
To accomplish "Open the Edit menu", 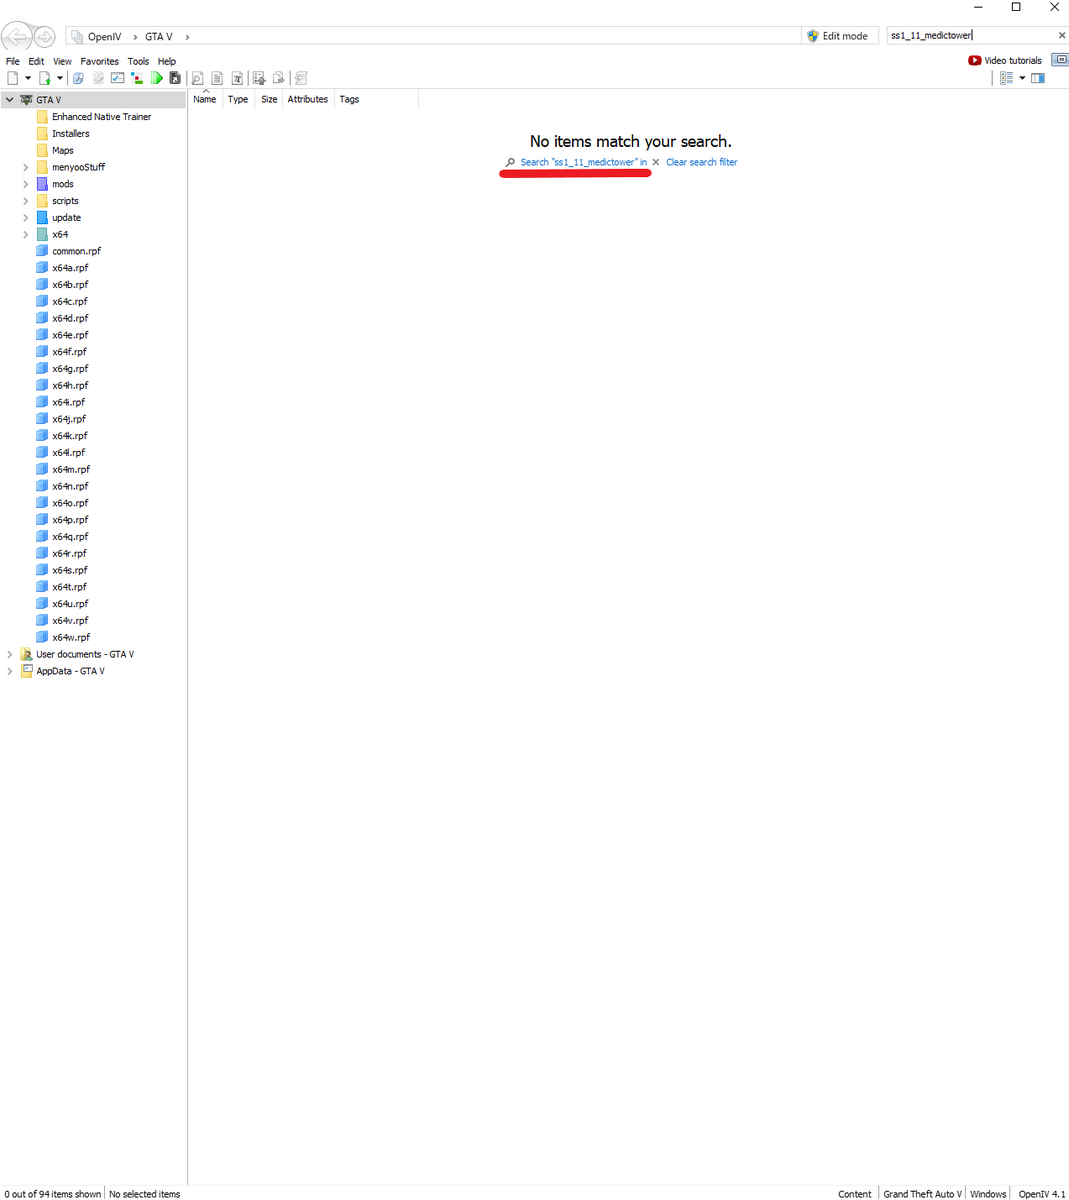I will coord(36,61).
